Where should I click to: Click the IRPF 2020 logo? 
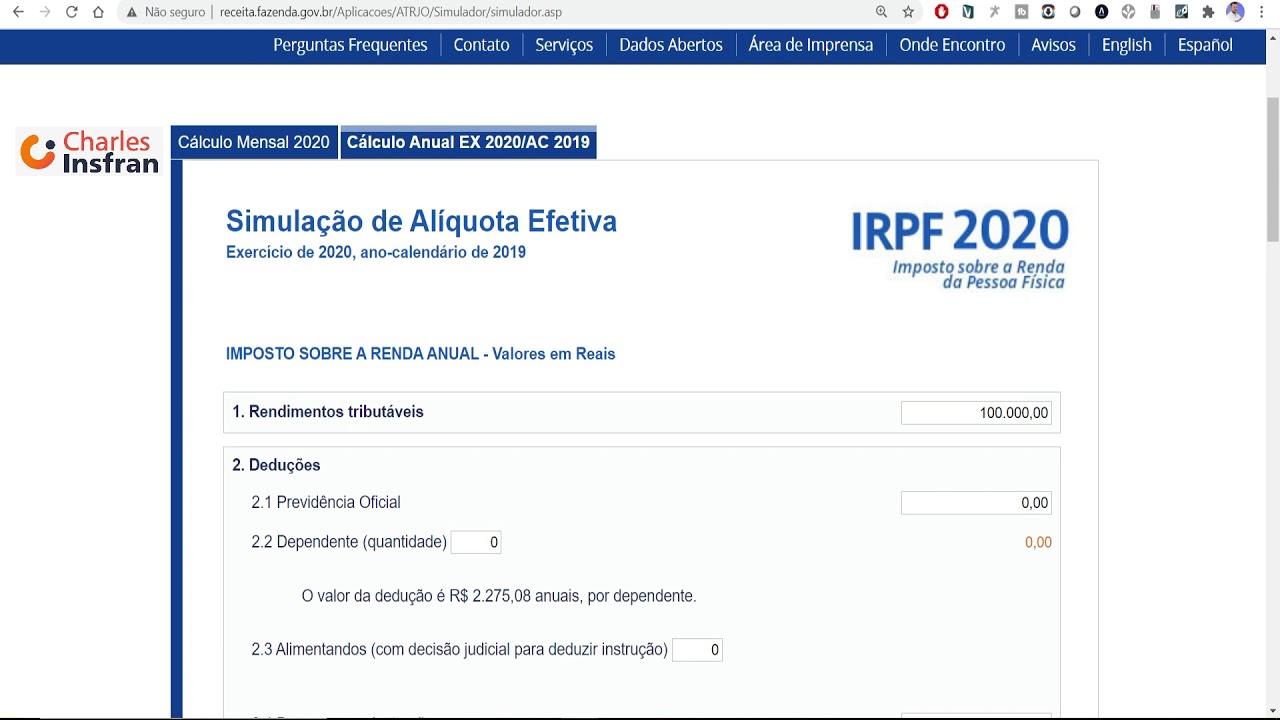click(x=960, y=248)
